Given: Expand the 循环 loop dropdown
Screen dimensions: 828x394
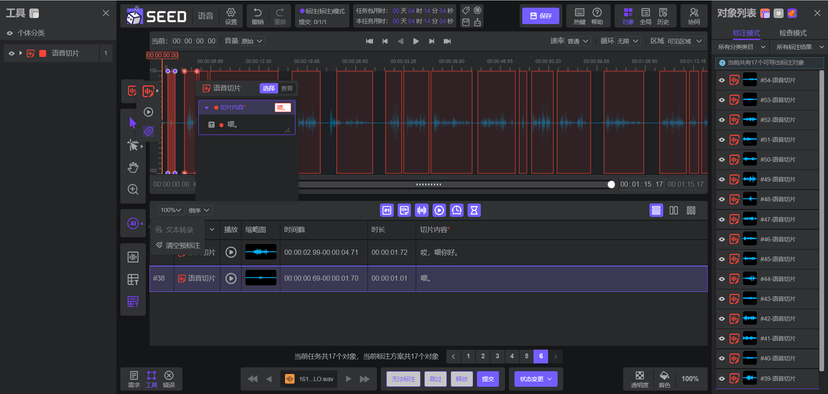Looking at the screenshot, I should click(x=628, y=41).
